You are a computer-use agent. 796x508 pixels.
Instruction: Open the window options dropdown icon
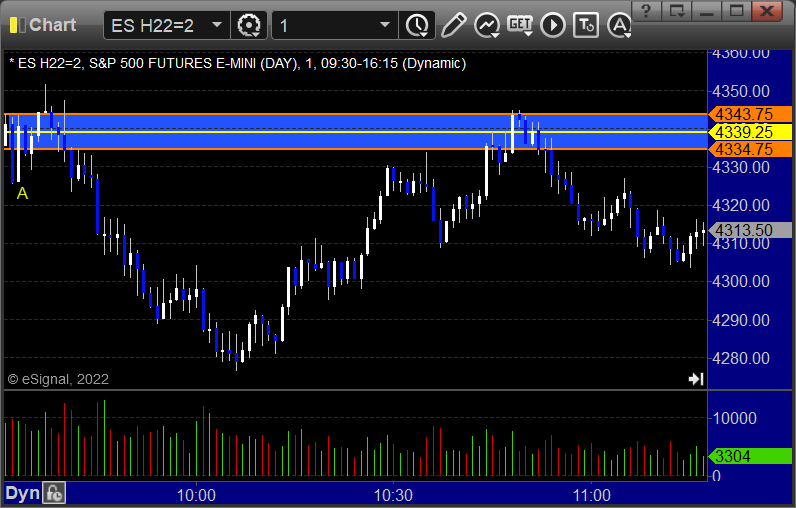(677, 11)
